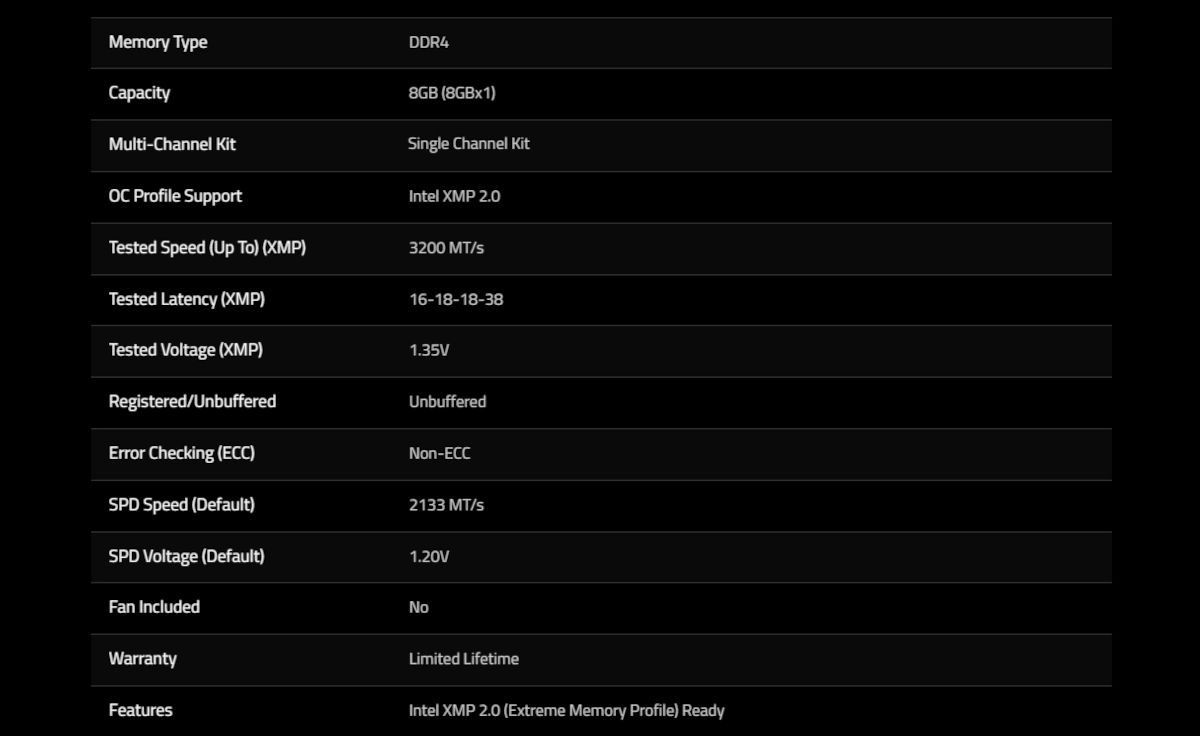Screen dimensions: 1200x736
Task: Click the Non-ECC value text
Action: (x=439, y=453)
